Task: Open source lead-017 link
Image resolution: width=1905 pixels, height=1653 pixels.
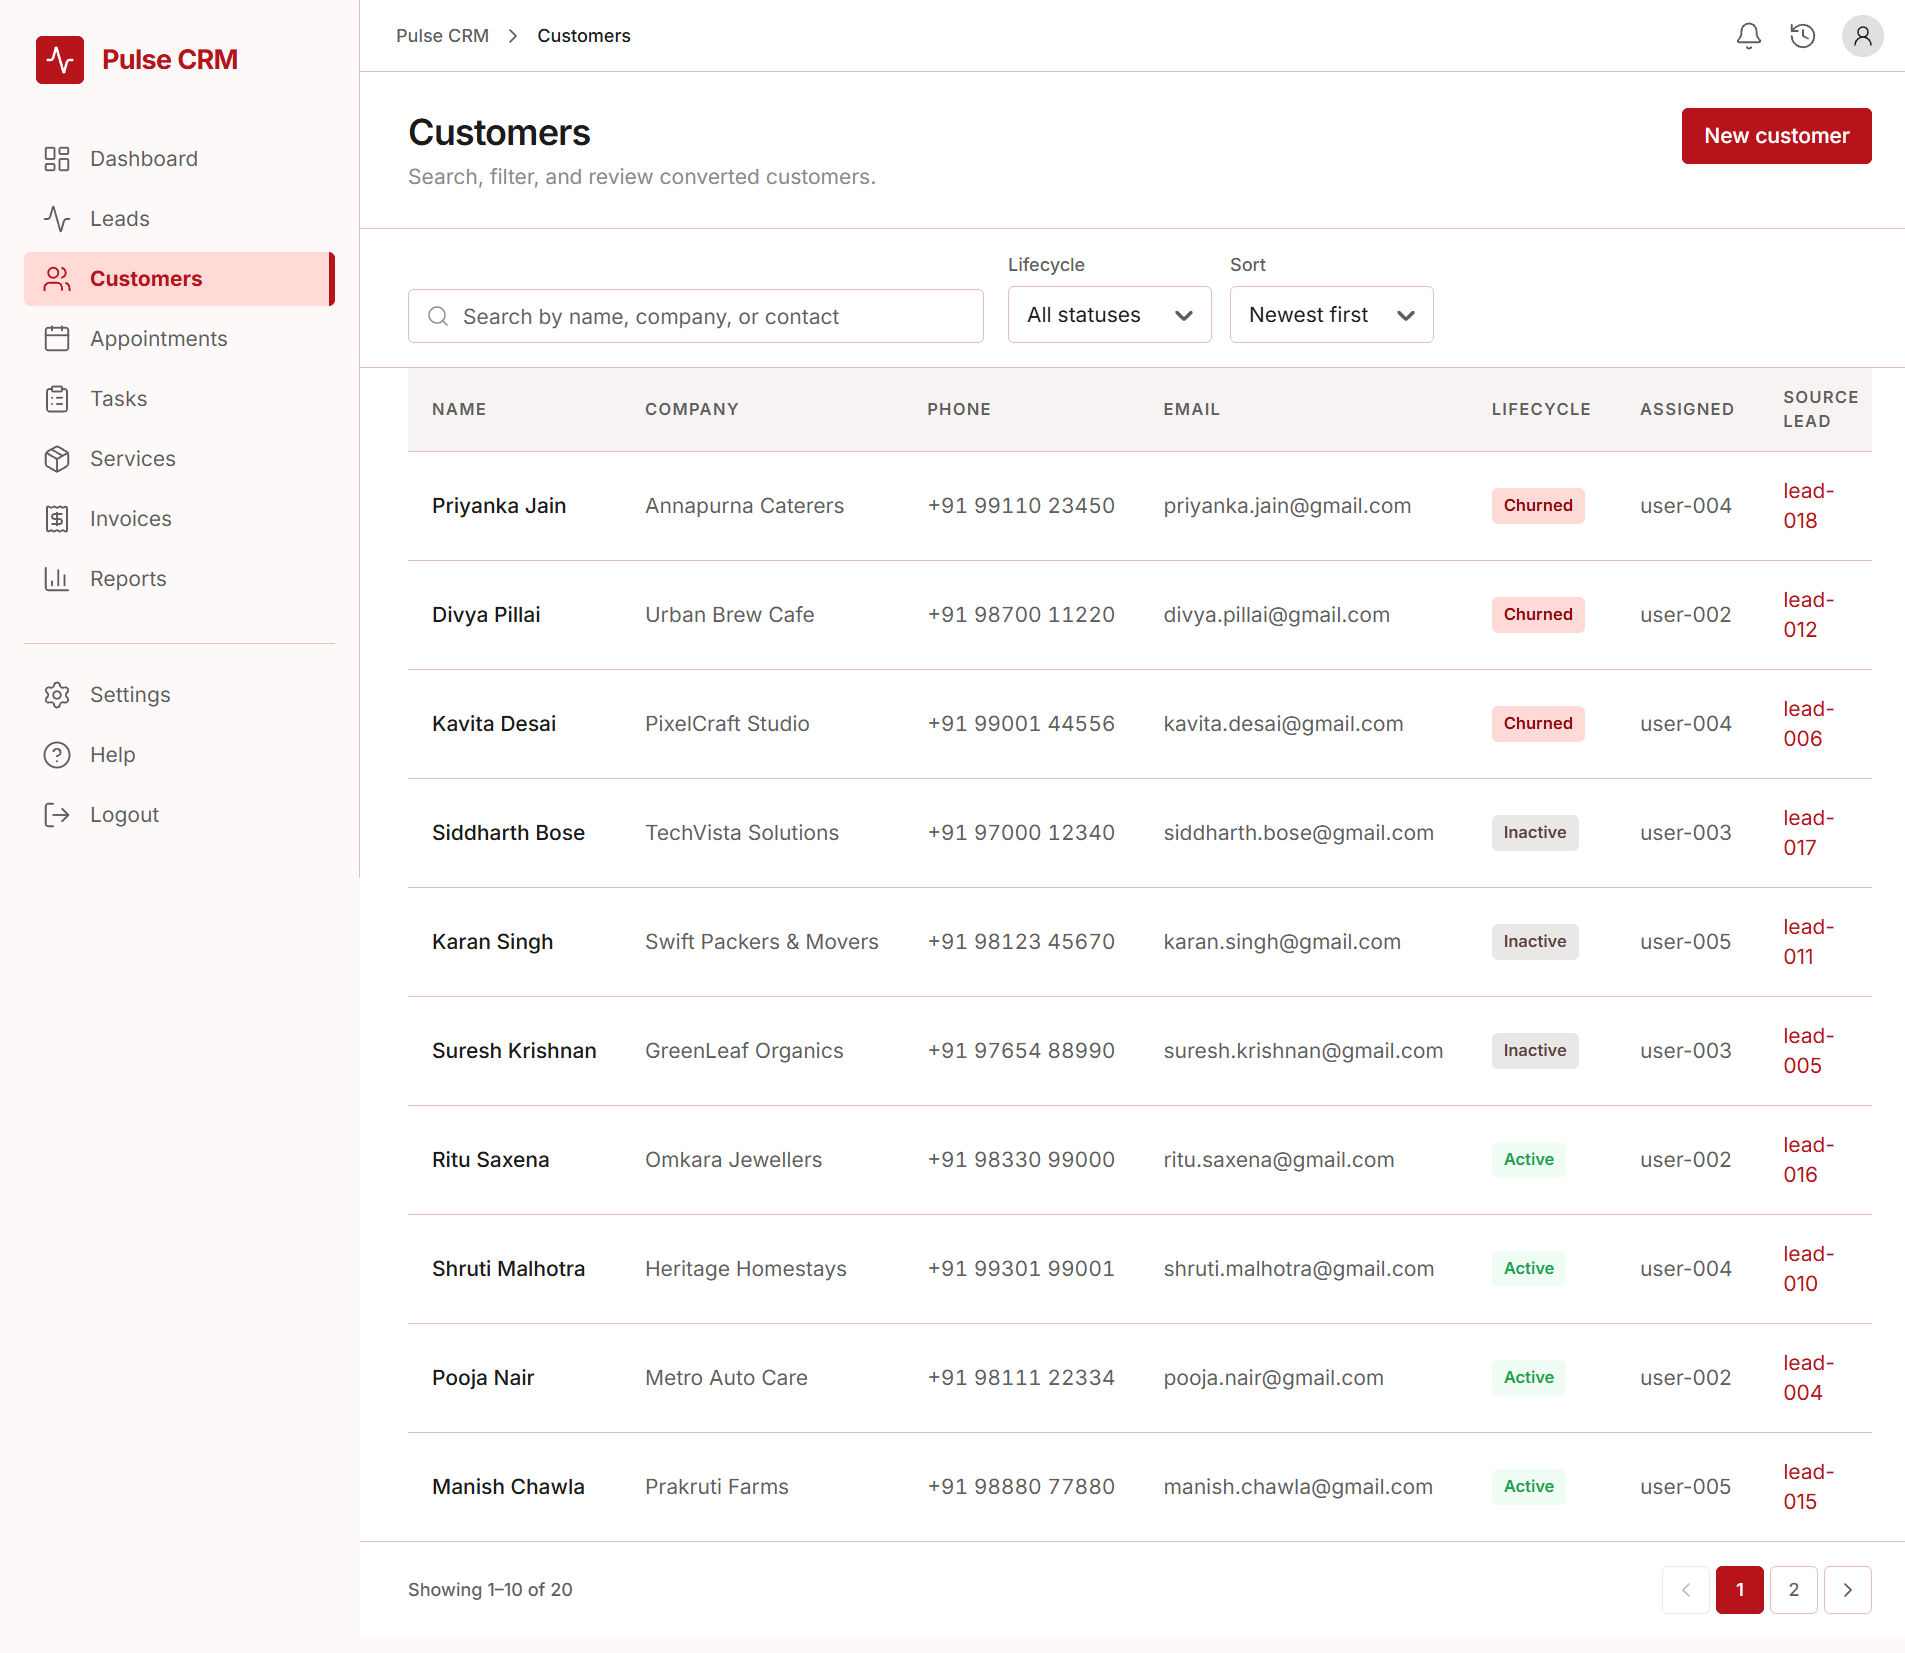Action: [1808, 833]
